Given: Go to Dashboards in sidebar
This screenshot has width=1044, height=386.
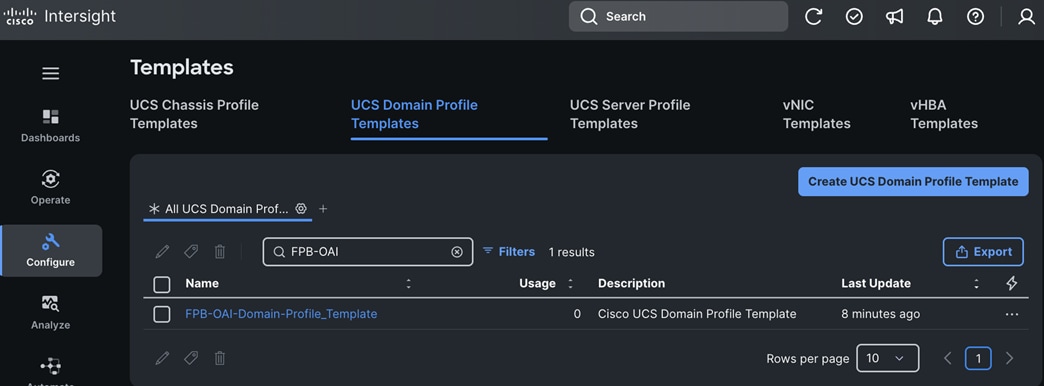Looking at the screenshot, I should click(51, 126).
